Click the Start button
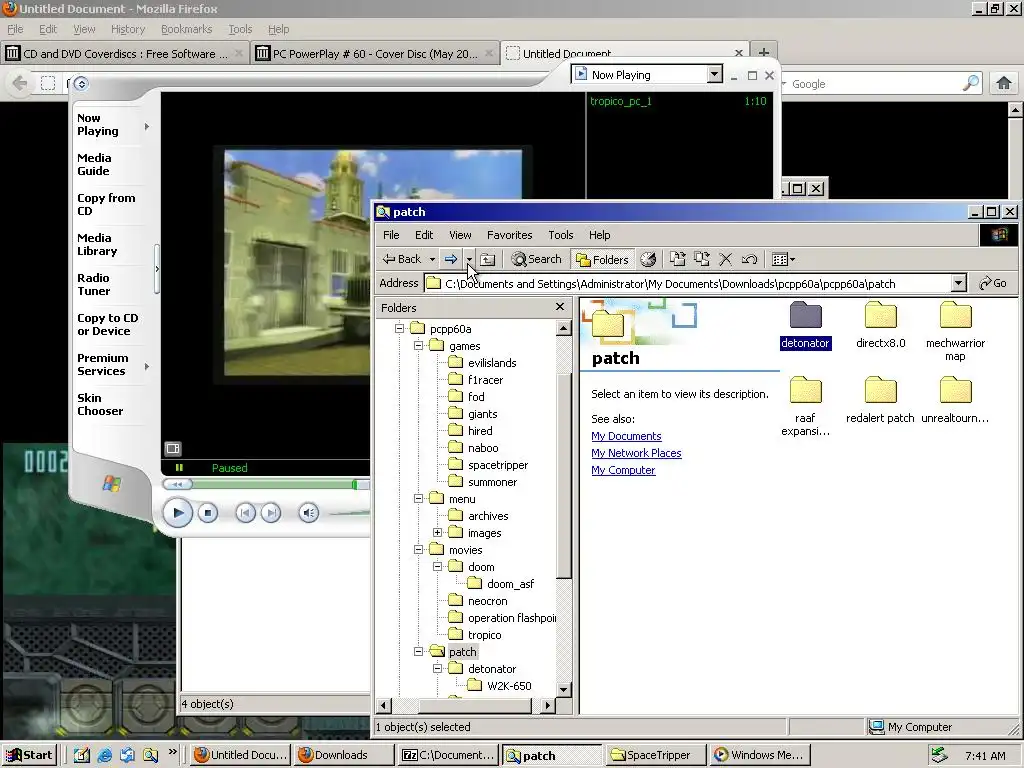The width and height of the screenshot is (1024, 768). [29, 756]
